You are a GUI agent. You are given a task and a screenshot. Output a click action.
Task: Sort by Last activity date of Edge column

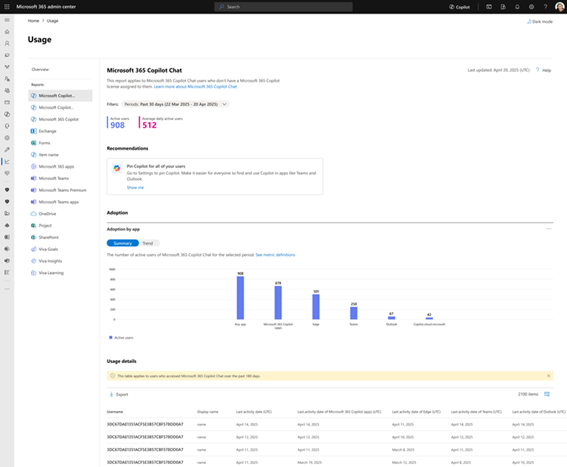coord(416,412)
